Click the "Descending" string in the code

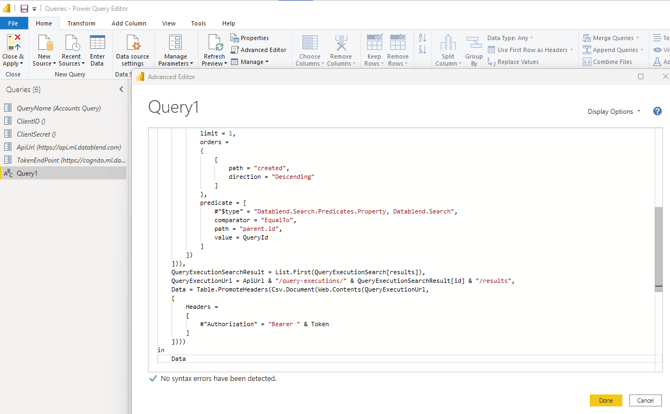point(292,177)
